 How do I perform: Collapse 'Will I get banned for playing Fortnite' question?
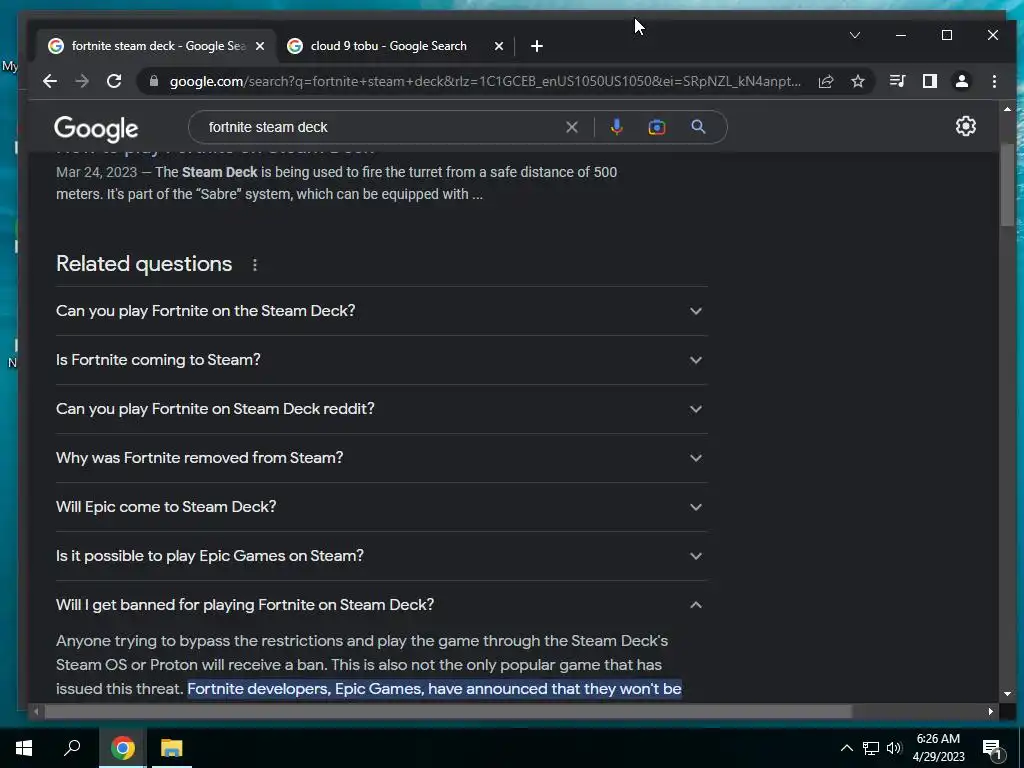point(381,605)
